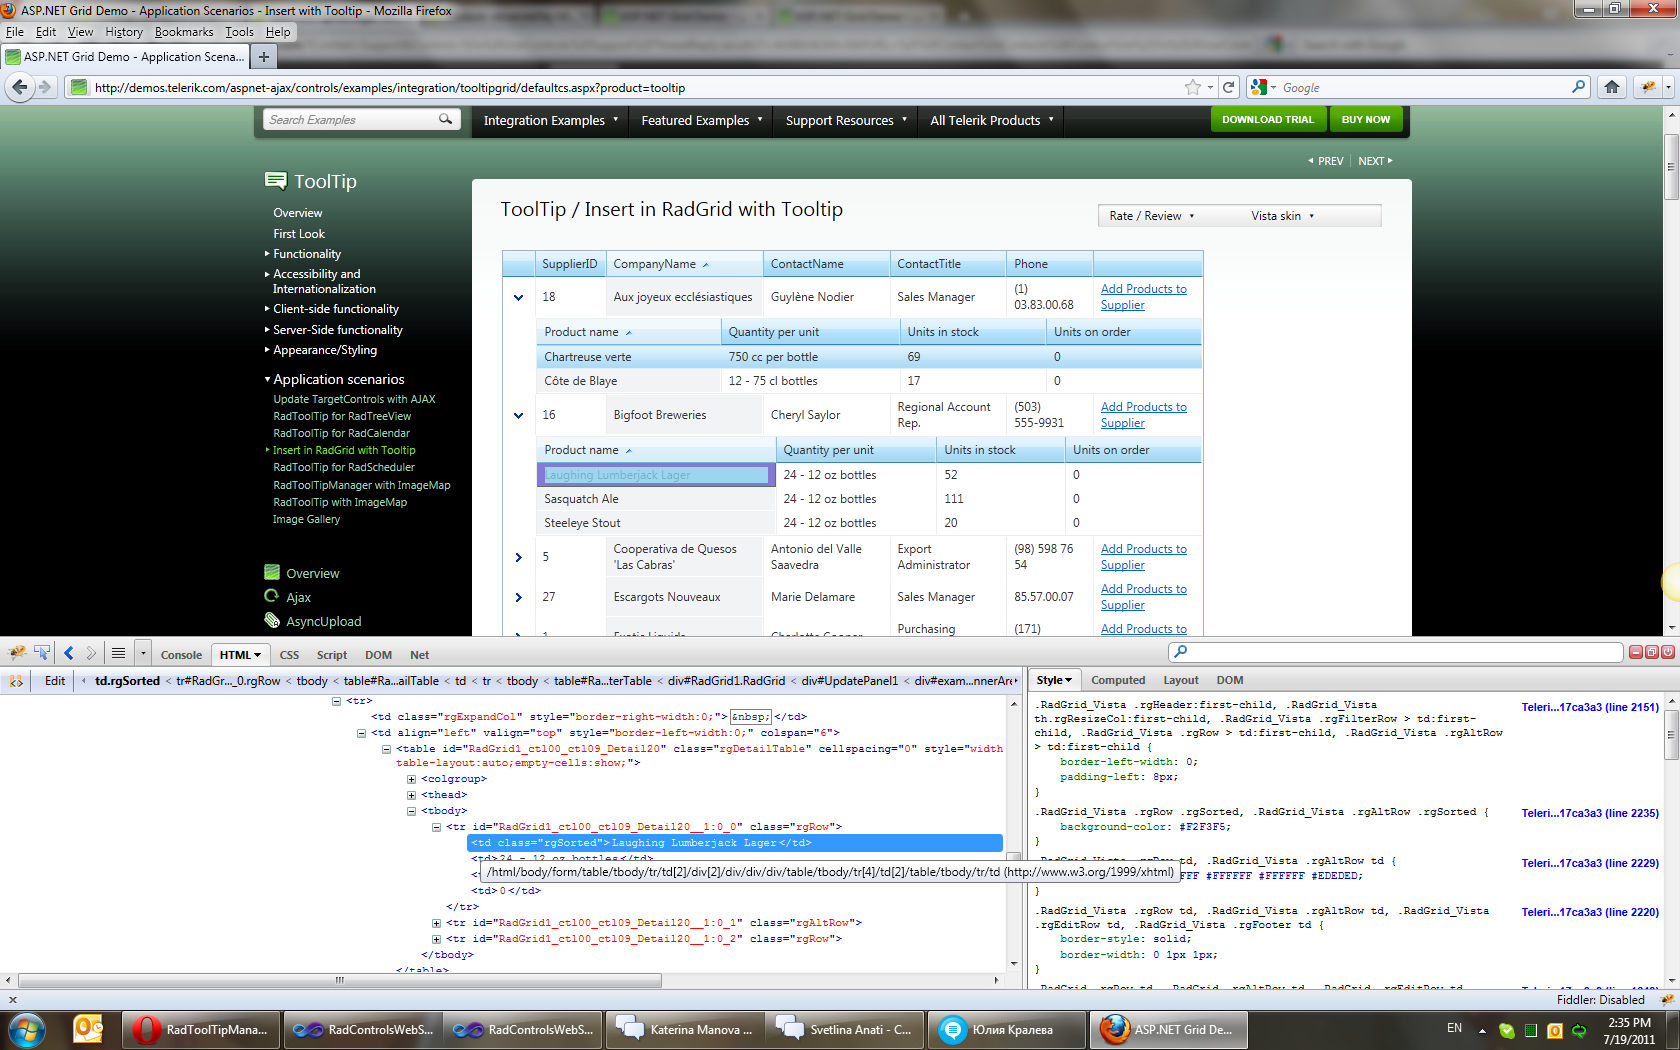Image resolution: width=1680 pixels, height=1050 pixels.
Task: Click Add Products link for supplier 18
Action: pos(1144,297)
